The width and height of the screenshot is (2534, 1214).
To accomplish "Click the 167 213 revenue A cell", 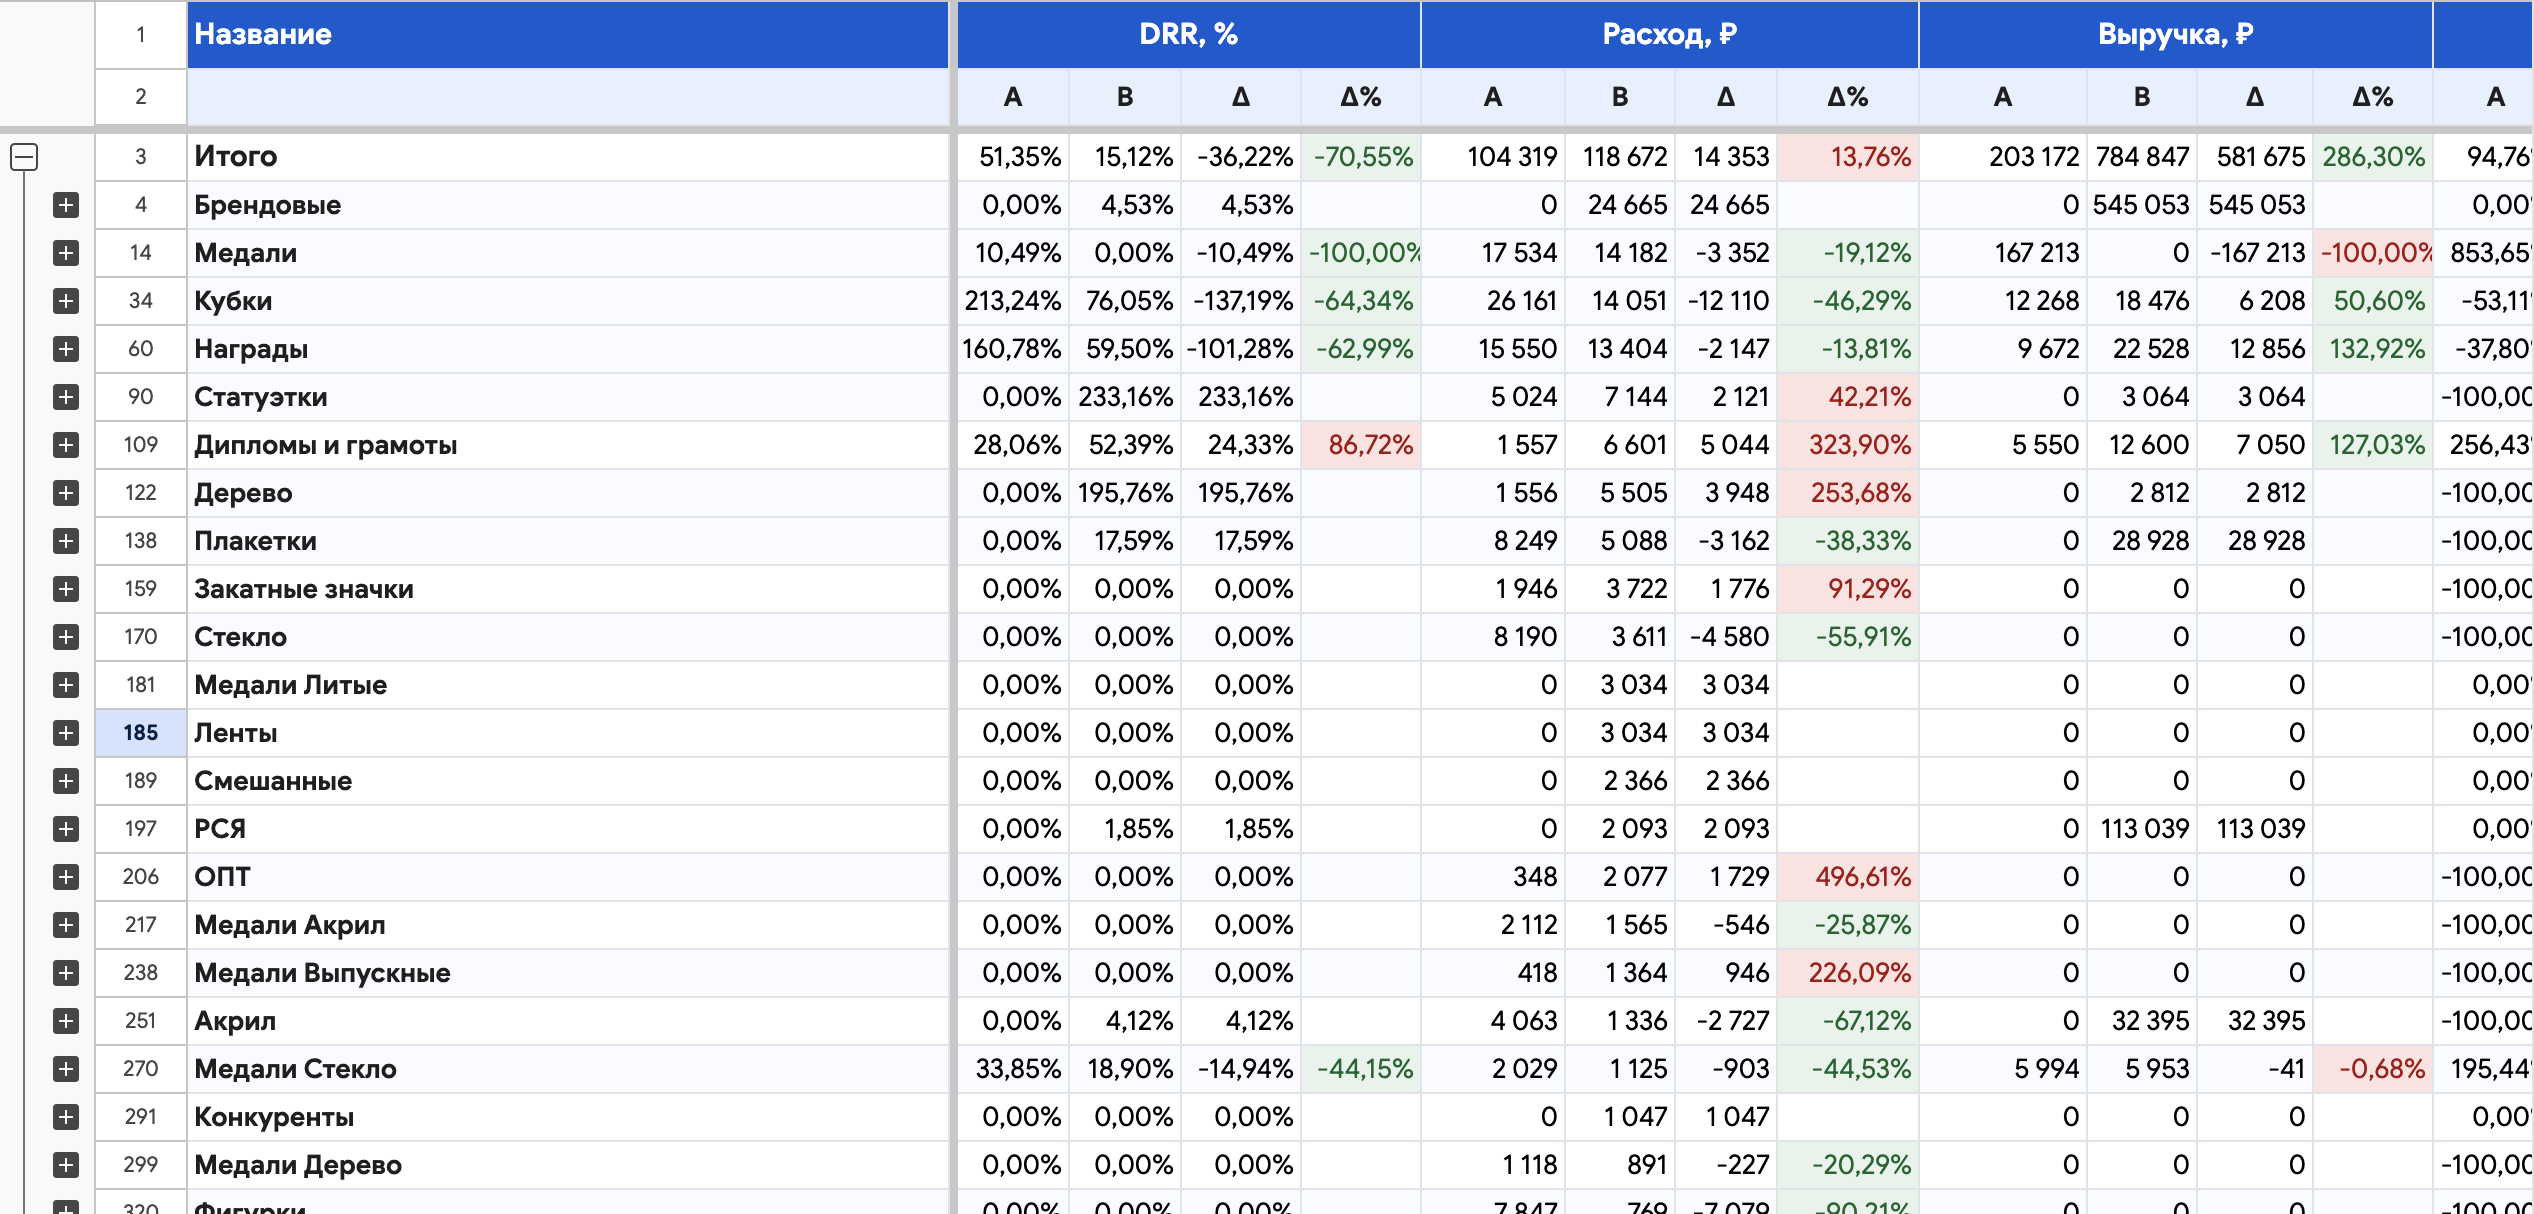I will coord(2003,253).
